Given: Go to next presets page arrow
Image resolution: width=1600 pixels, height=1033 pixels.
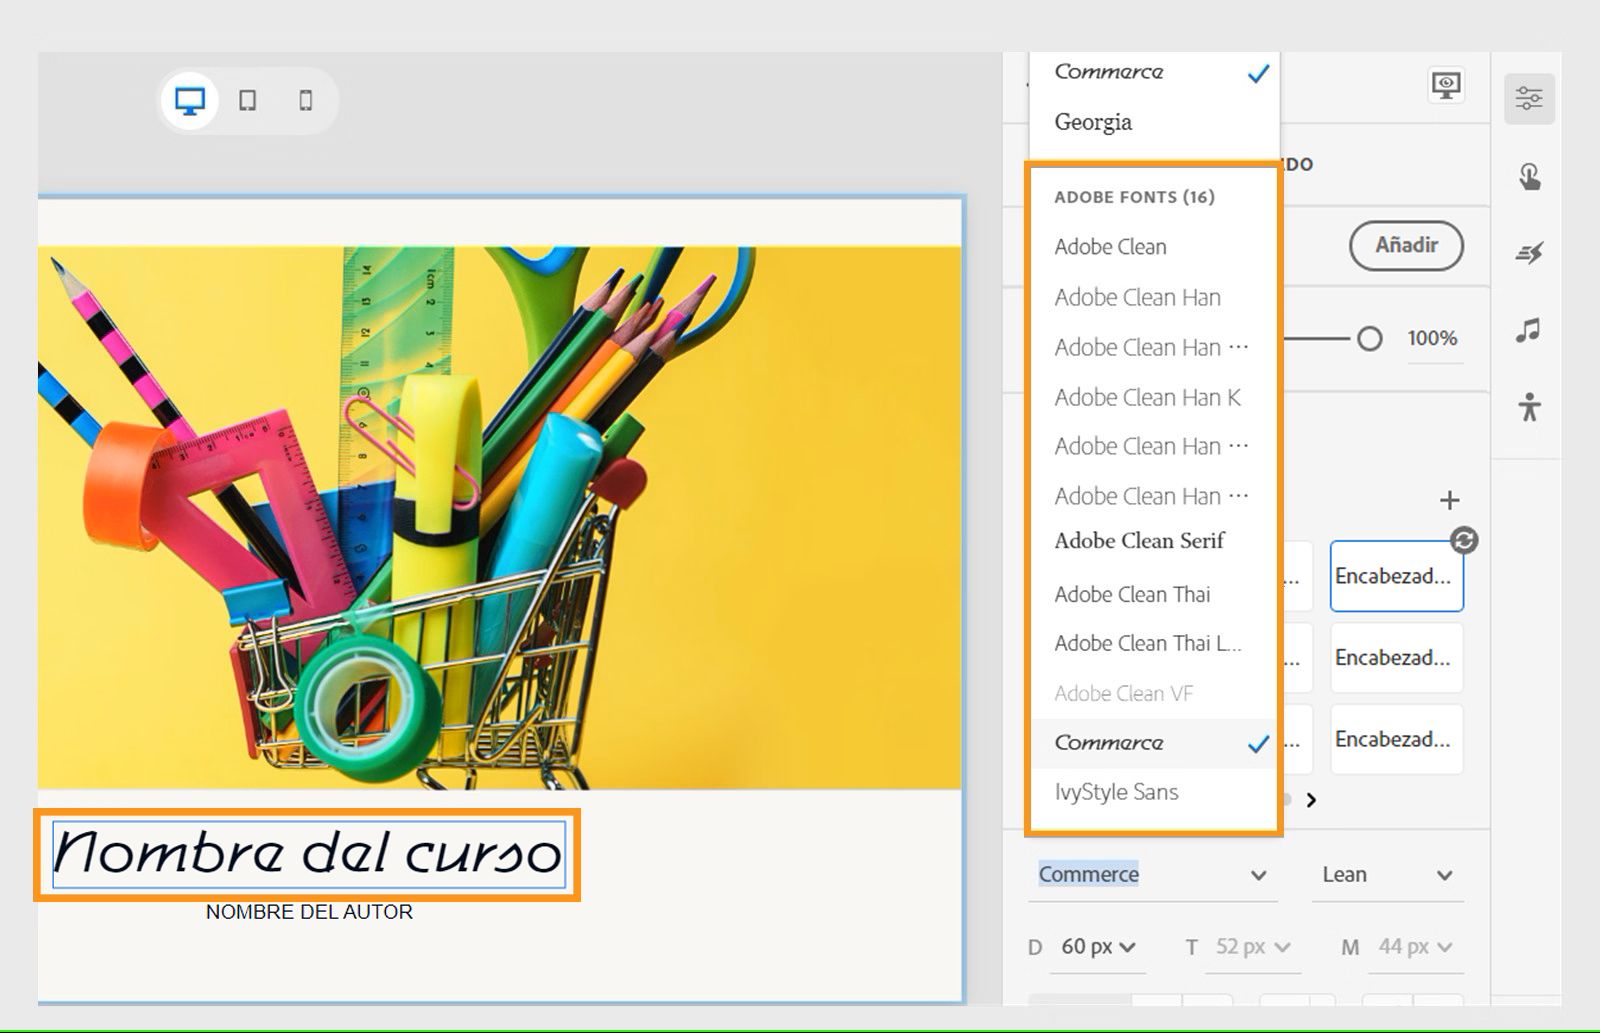Looking at the screenshot, I should [x=1311, y=800].
